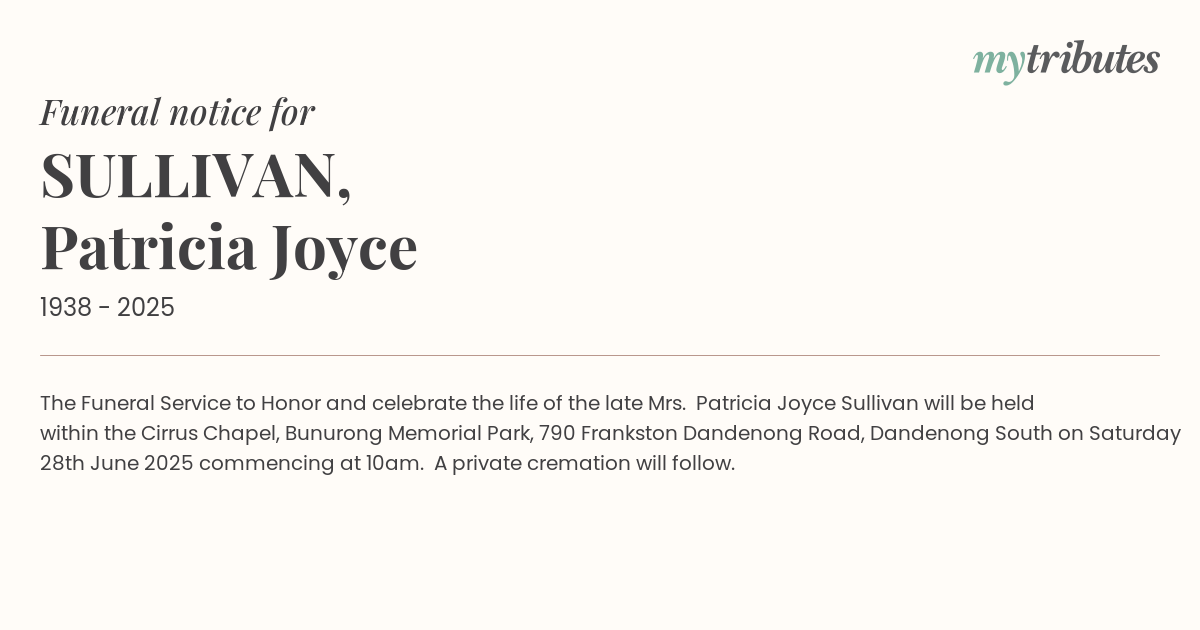Click the date '28th June 2025'
This screenshot has height=630, width=1200.
pyautogui.click(x=116, y=464)
